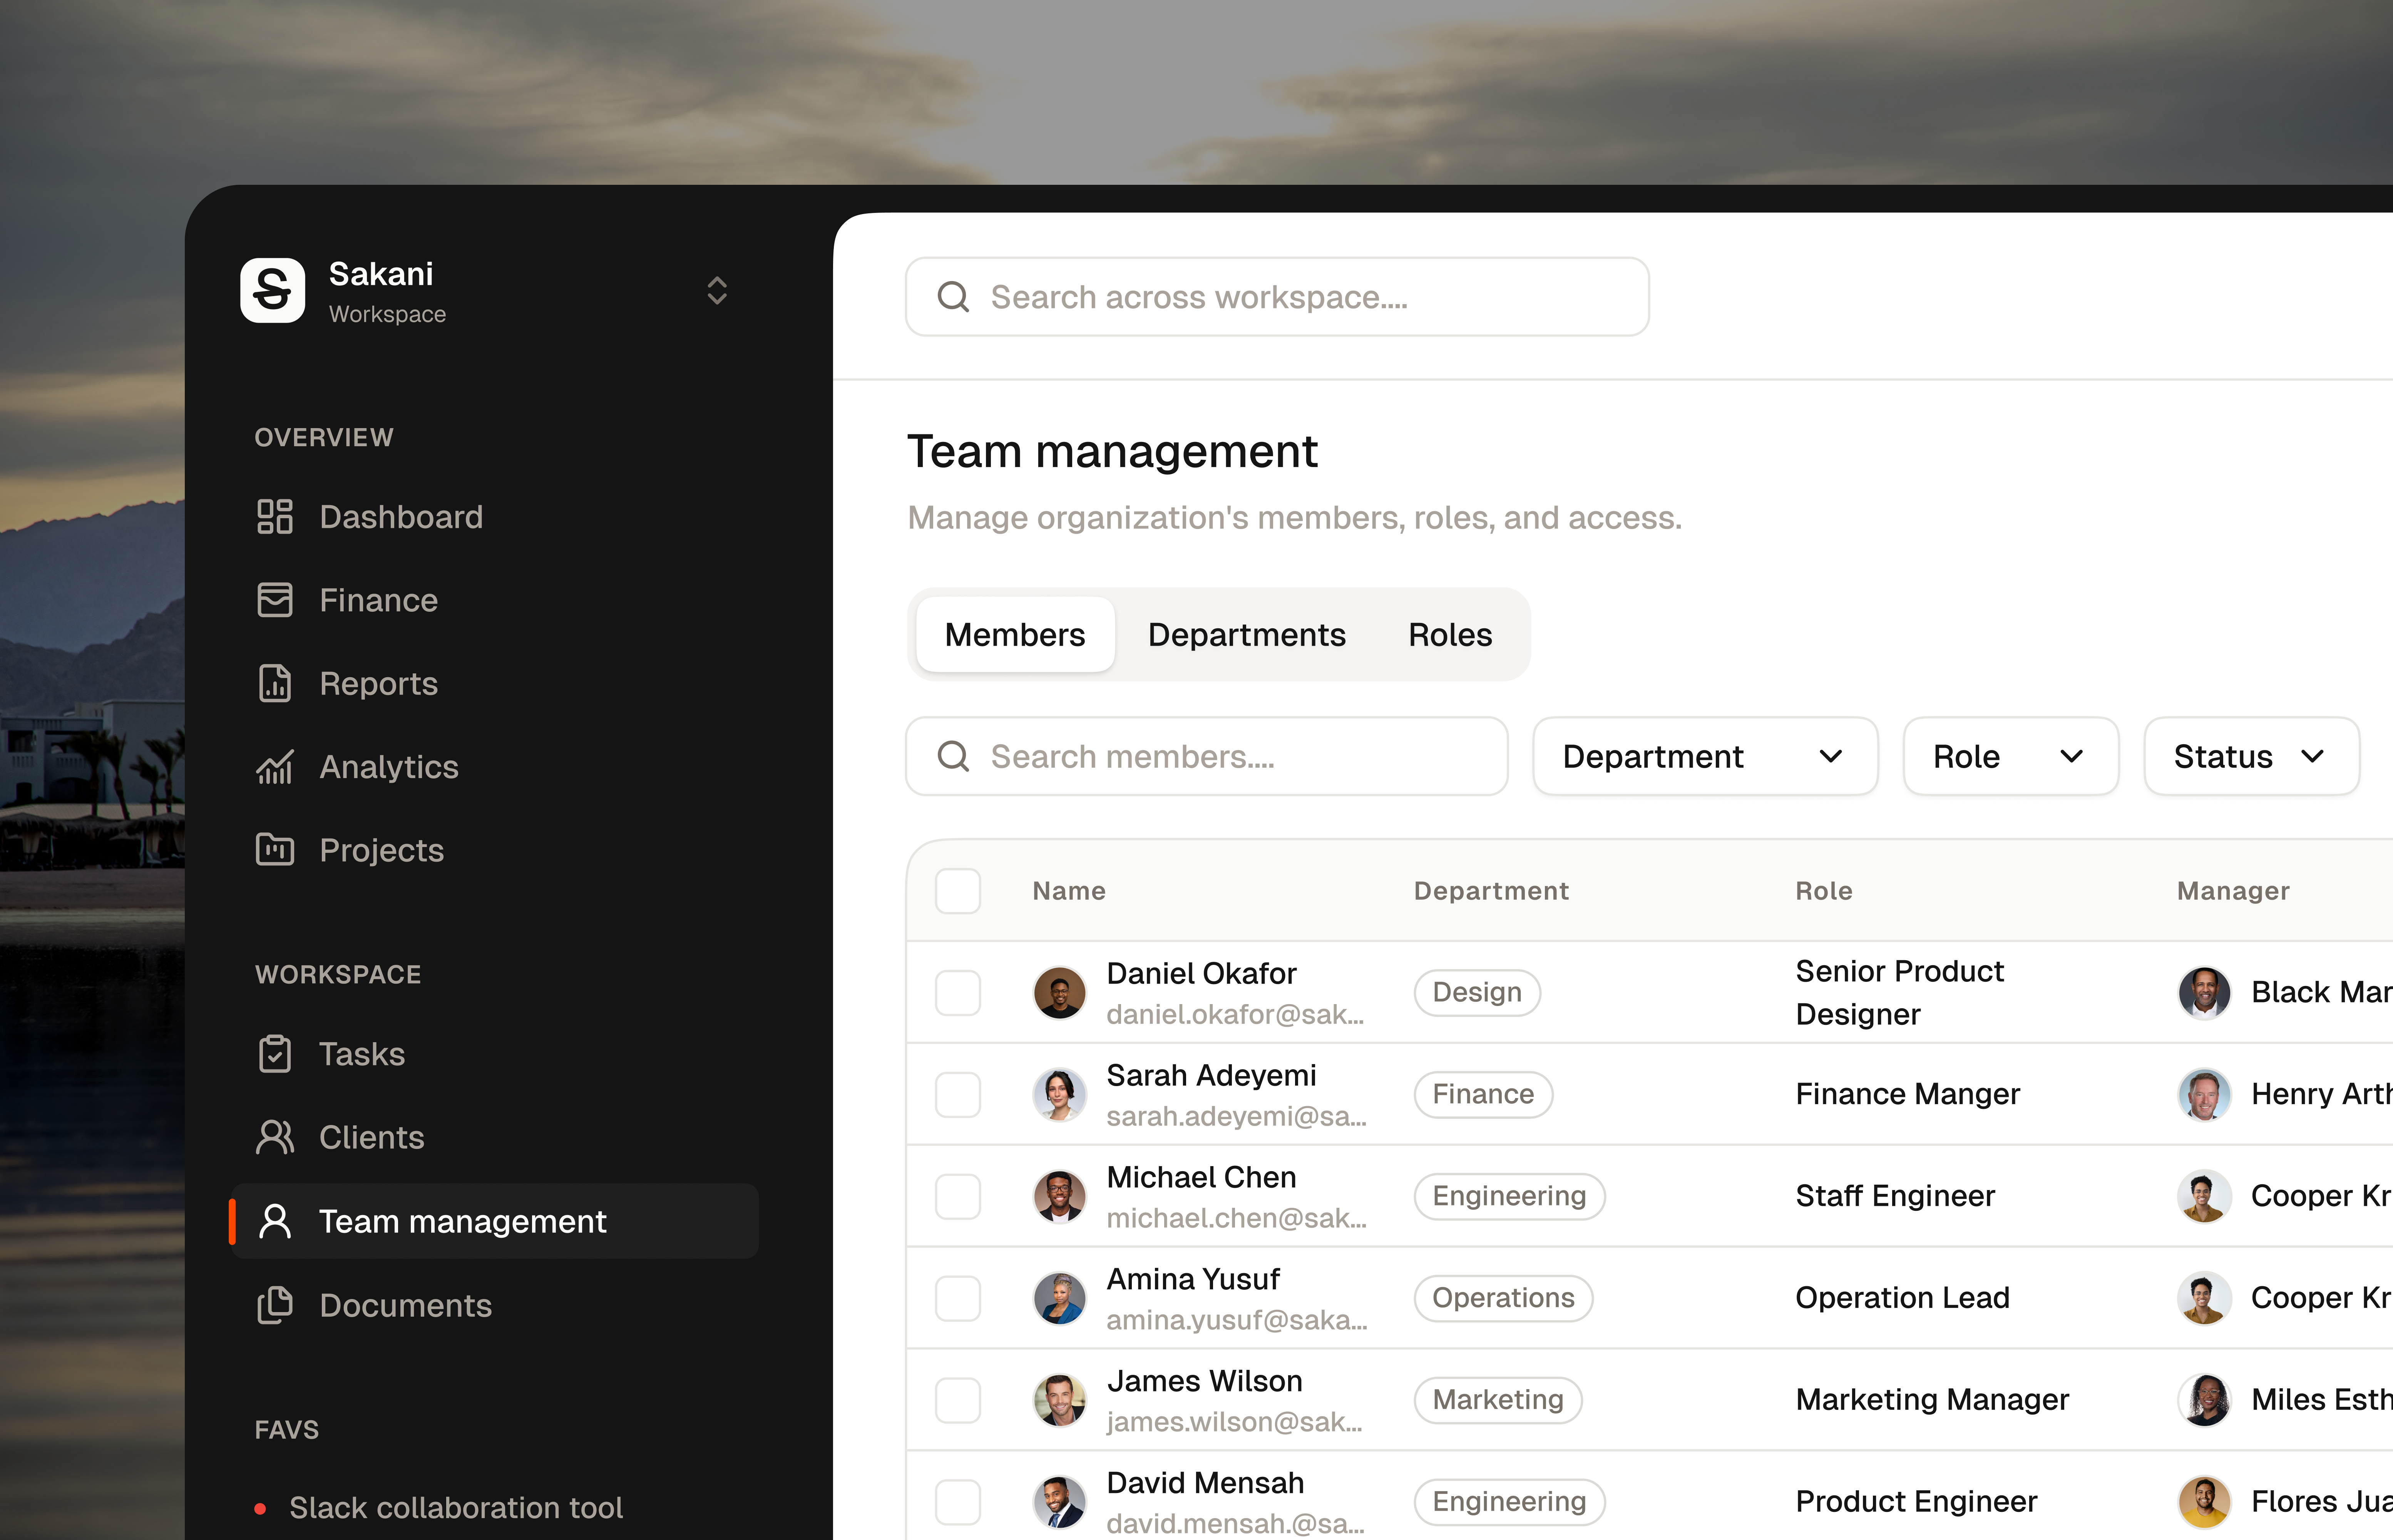Click manager Black Mar avatar
Screen dimensions: 2393x1540
pos(2204,993)
